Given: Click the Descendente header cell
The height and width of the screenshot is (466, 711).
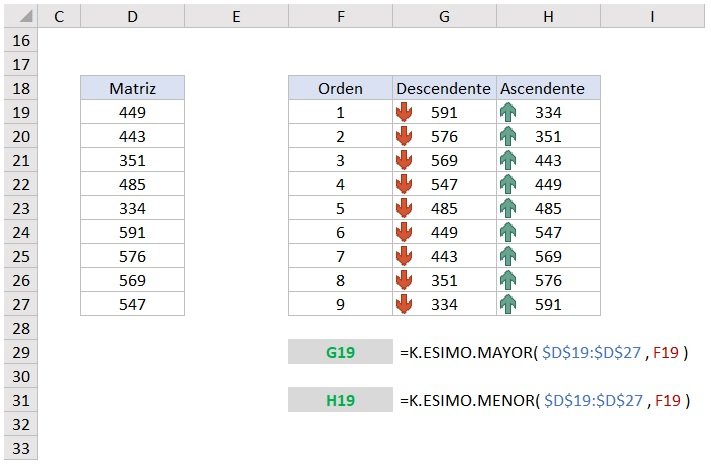Looking at the screenshot, I should click(x=444, y=88).
